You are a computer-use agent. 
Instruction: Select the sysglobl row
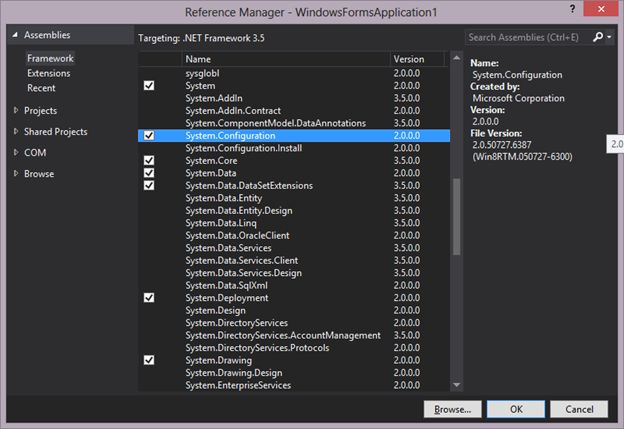(294, 73)
